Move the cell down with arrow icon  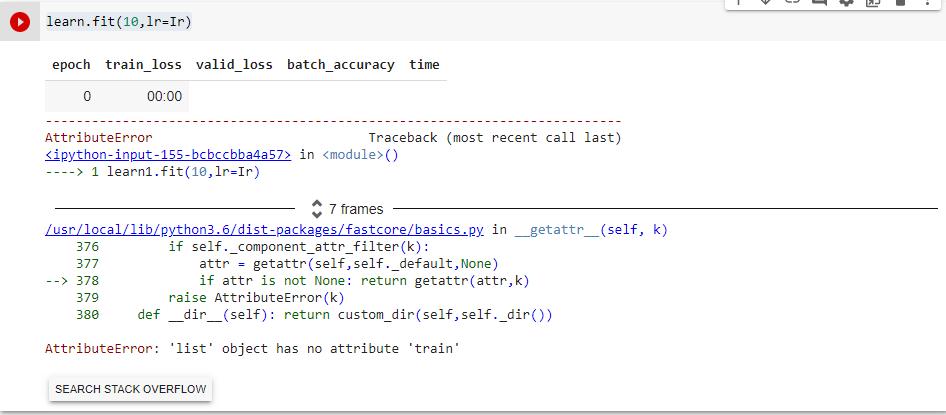pyautogui.click(x=767, y=3)
